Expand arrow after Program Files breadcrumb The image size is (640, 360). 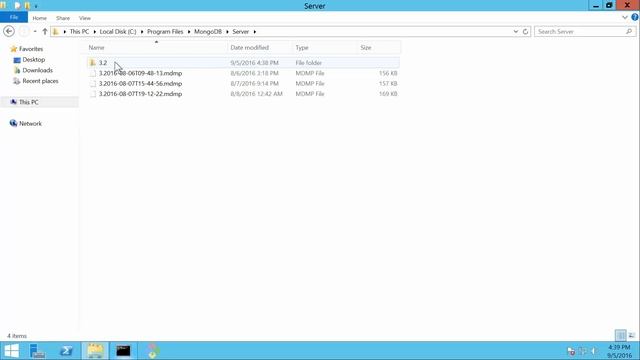[x=189, y=31]
